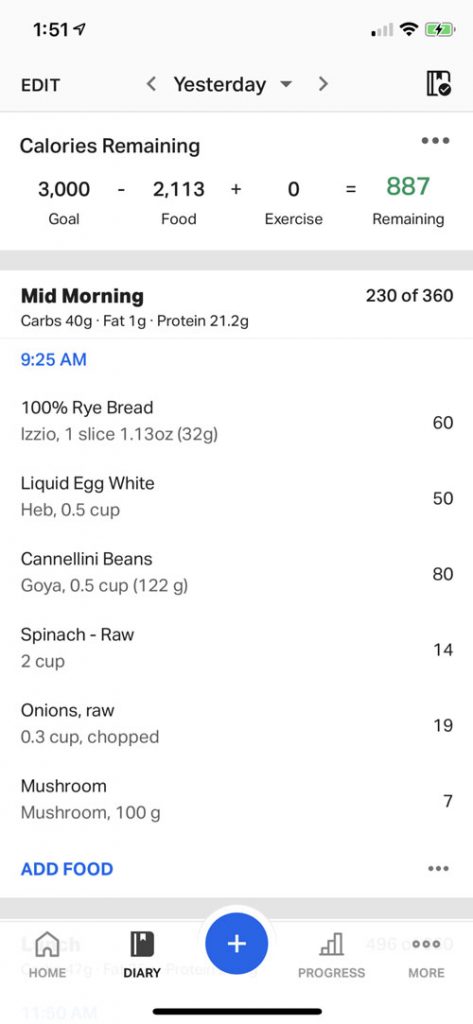
Task: Open Calories Remaining three-dot options
Action: [435, 140]
